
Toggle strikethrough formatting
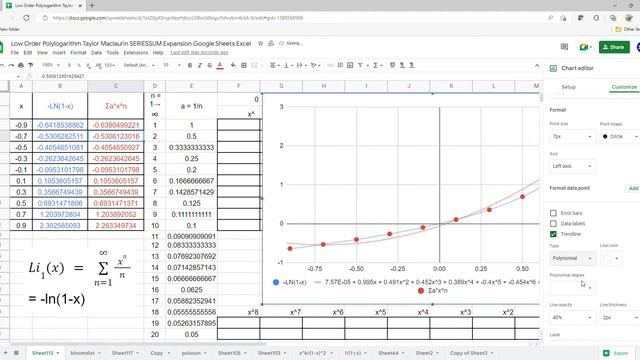209,65
